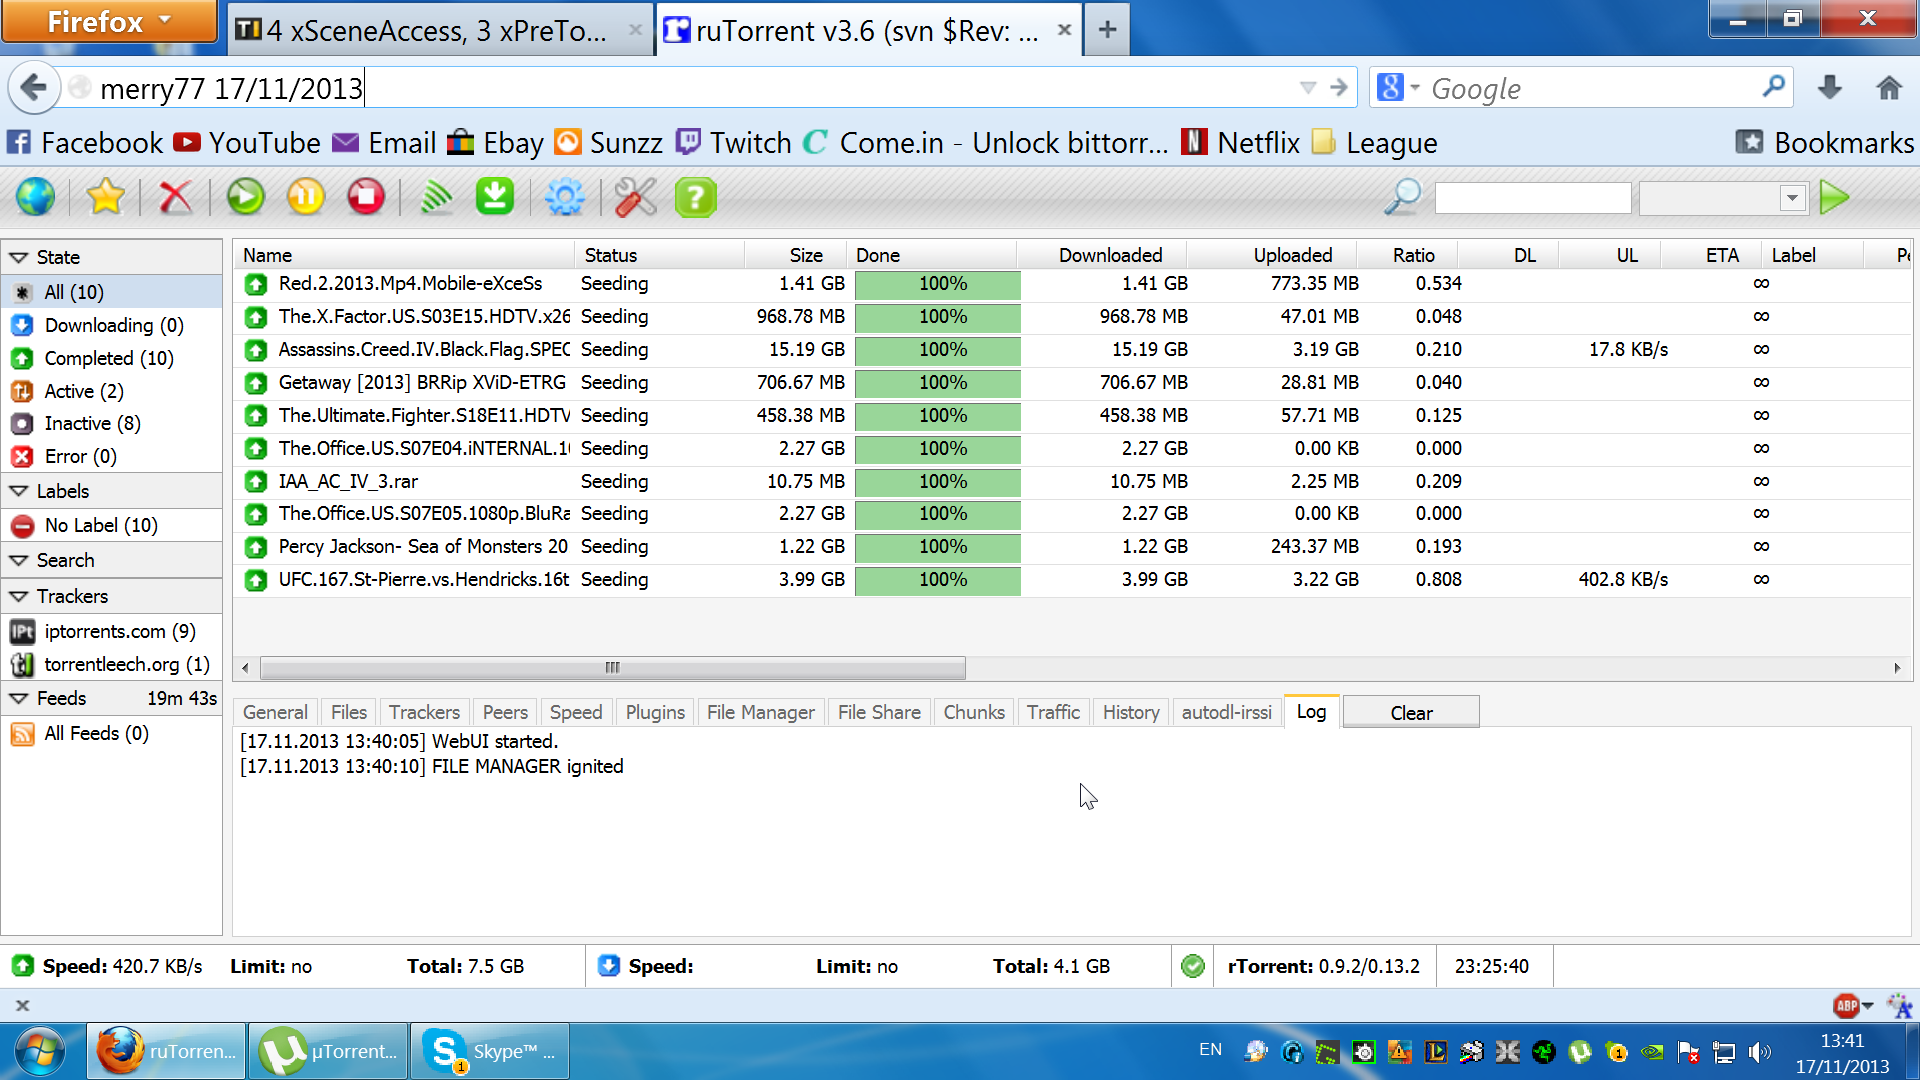Open the Trackers details tab
The image size is (1920, 1080).
pos(424,712)
